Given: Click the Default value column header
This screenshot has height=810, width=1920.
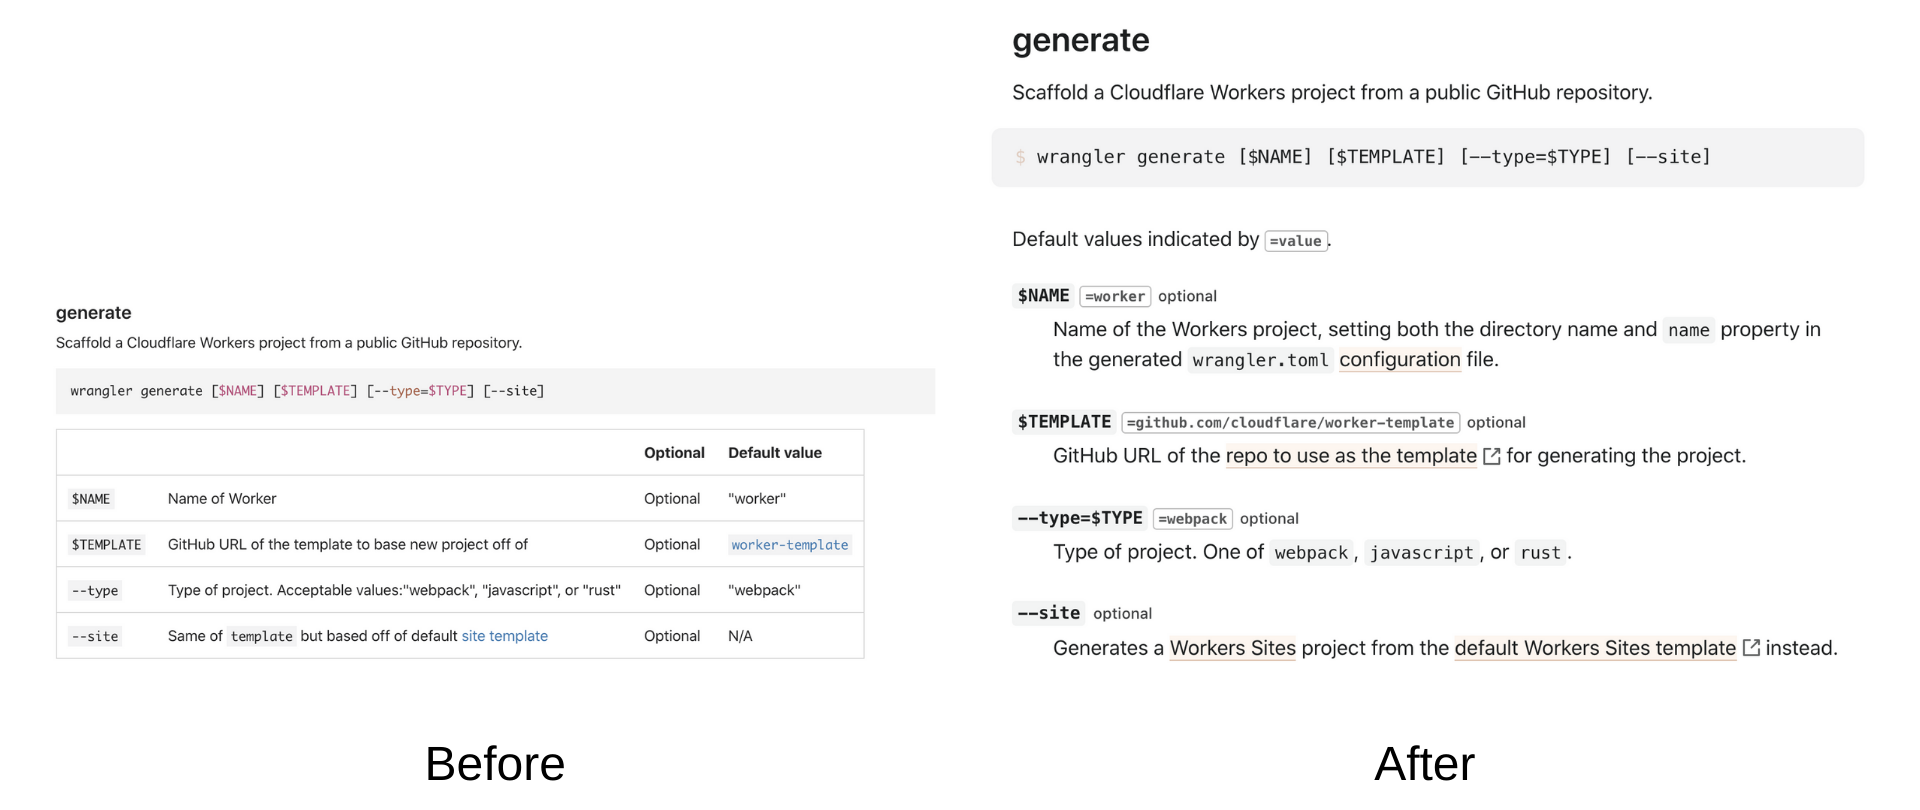Looking at the screenshot, I should 775,453.
